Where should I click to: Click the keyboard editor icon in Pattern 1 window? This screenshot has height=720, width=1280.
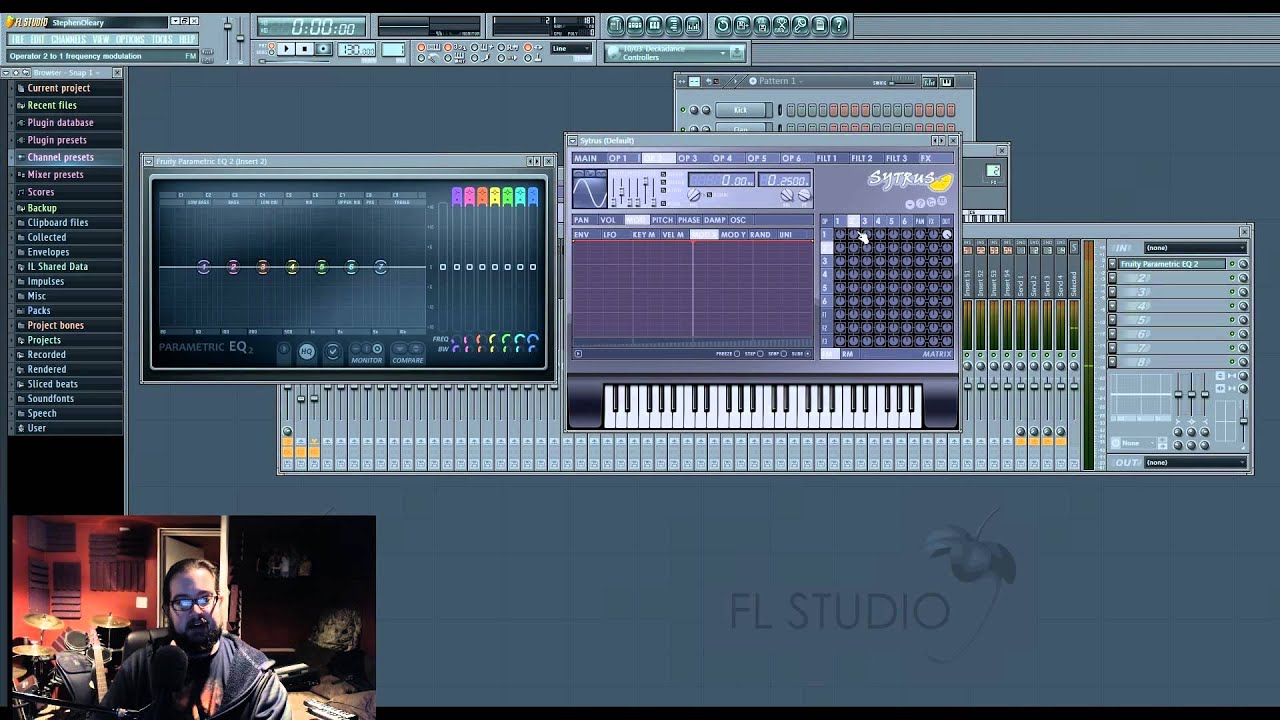pyautogui.click(x=947, y=82)
